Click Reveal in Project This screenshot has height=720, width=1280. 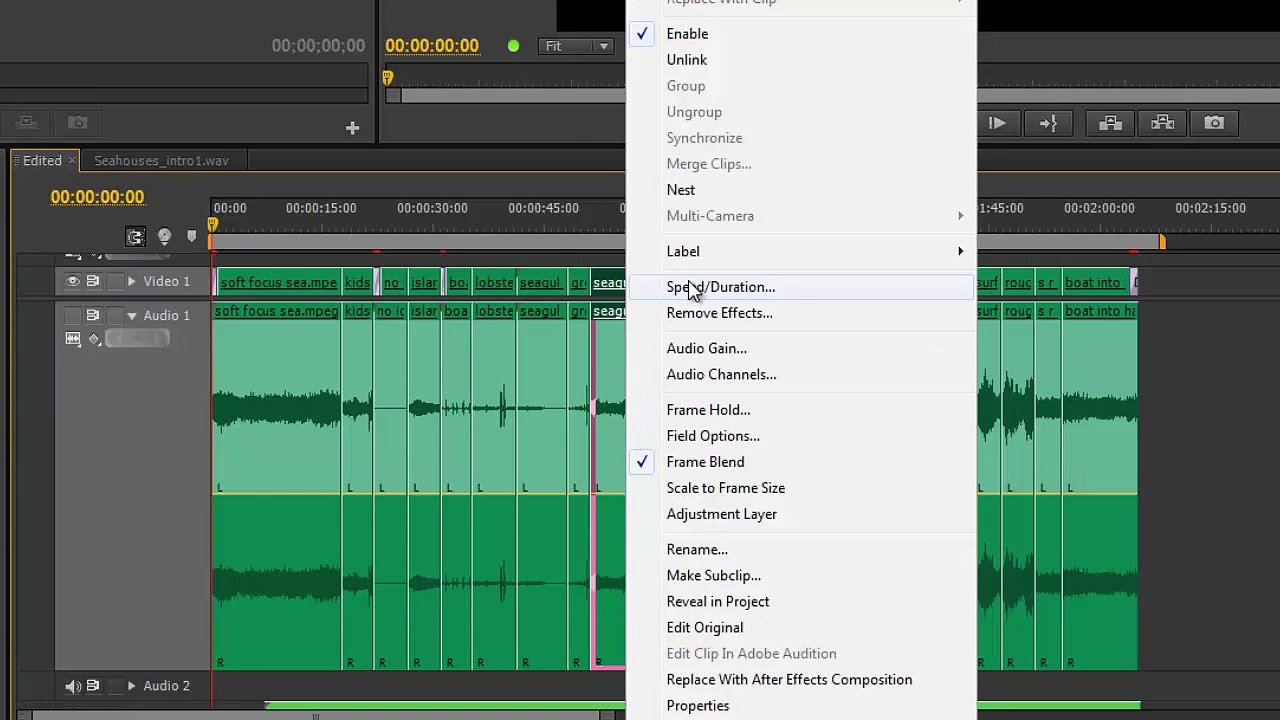click(x=800, y=602)
